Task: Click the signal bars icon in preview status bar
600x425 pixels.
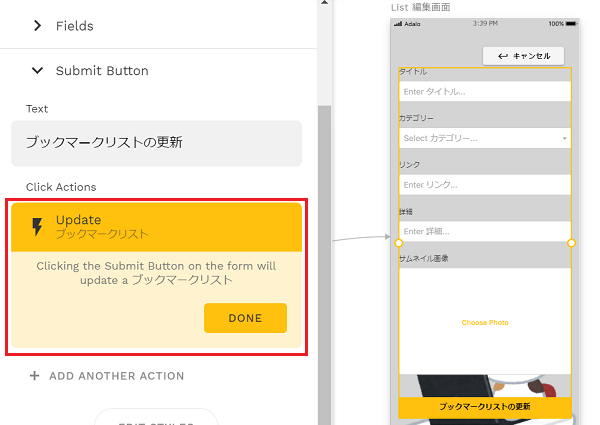Action: click(398, 24)
